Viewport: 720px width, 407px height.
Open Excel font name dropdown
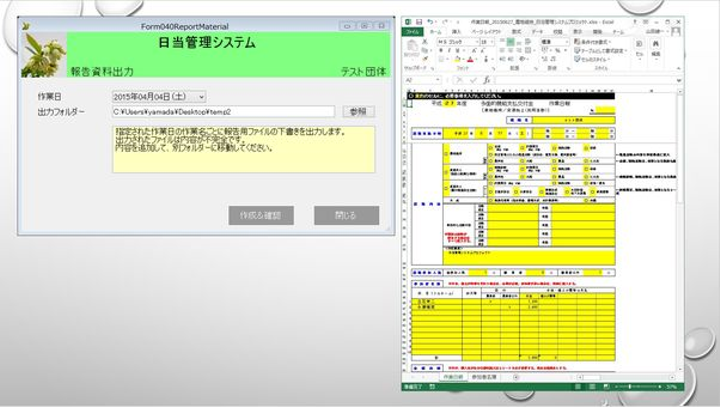click(x=477, y=42)
